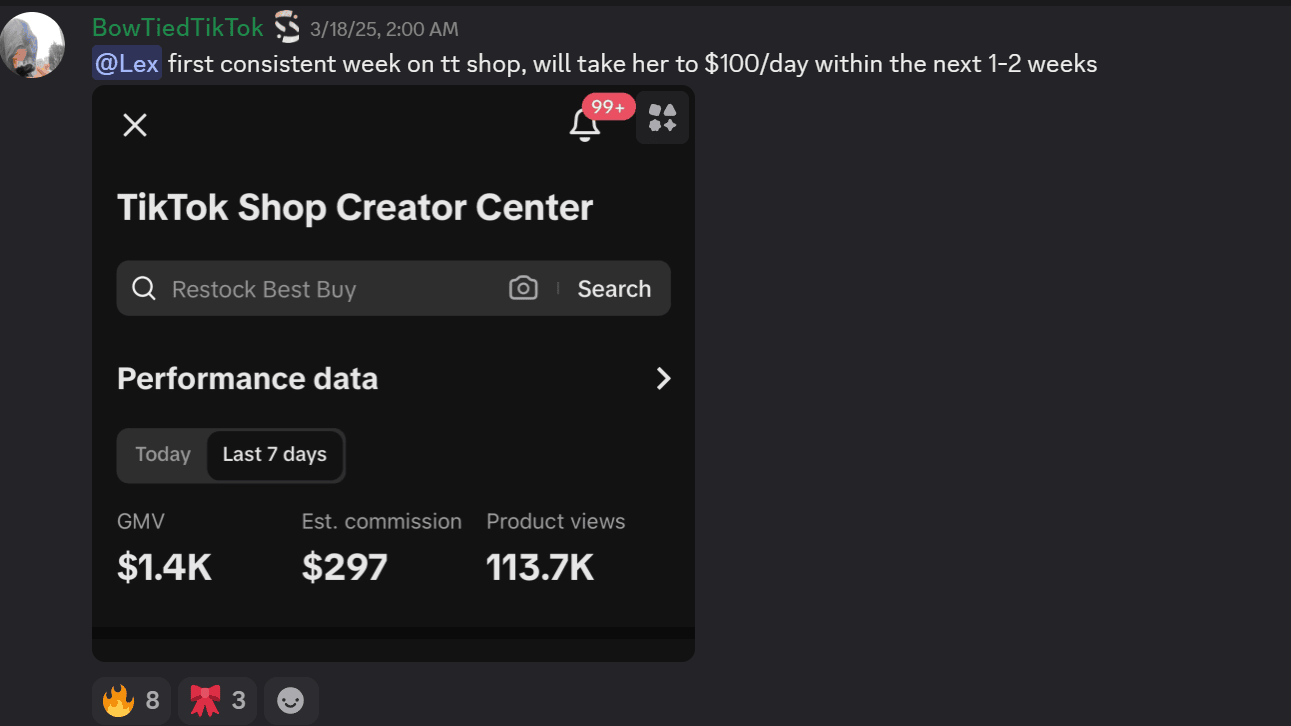Select the Last 7 days tab
Screen dimensions: 1291x726
tap(274, 455)
